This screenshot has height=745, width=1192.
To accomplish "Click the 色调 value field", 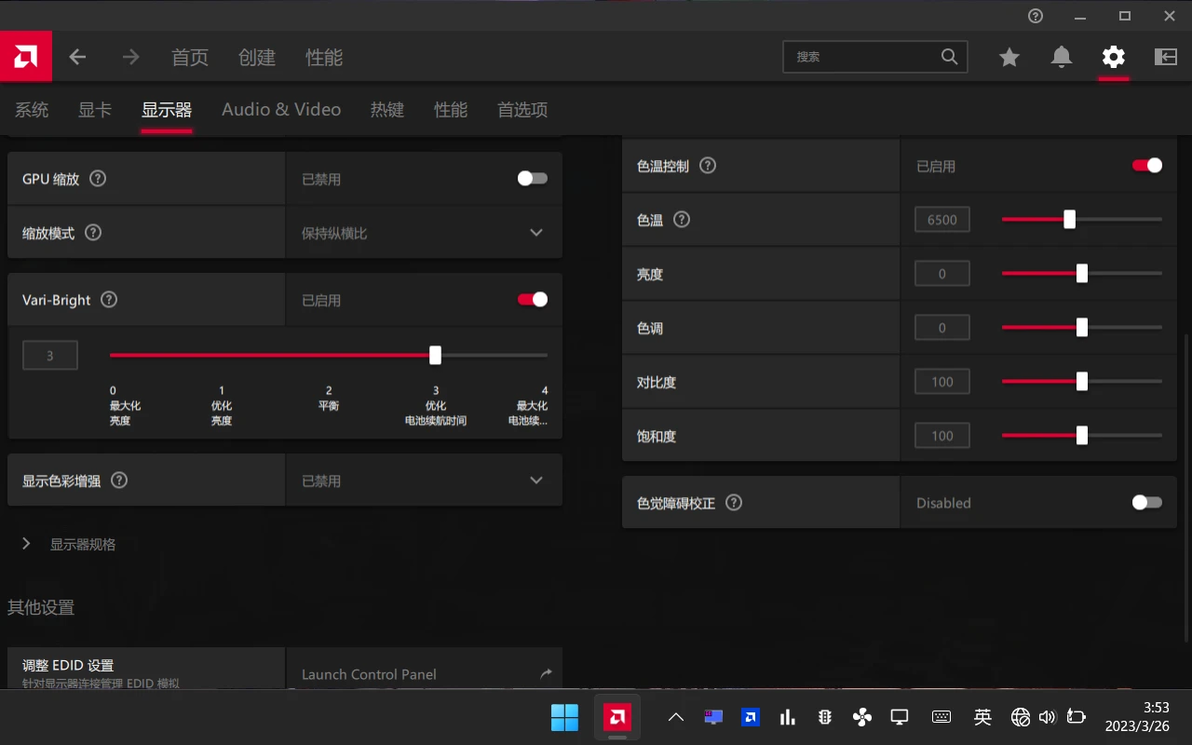I will point(942,328).
